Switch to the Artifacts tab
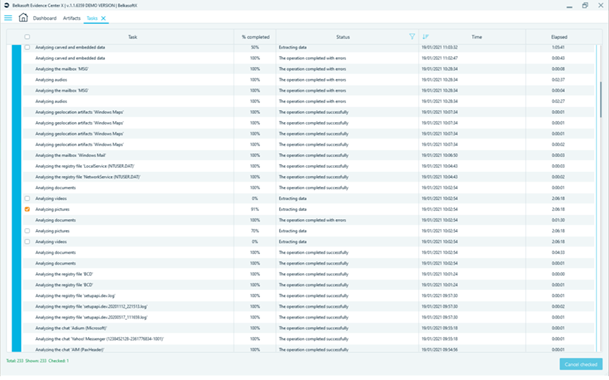The image size is (609, 380). (71, 18)
